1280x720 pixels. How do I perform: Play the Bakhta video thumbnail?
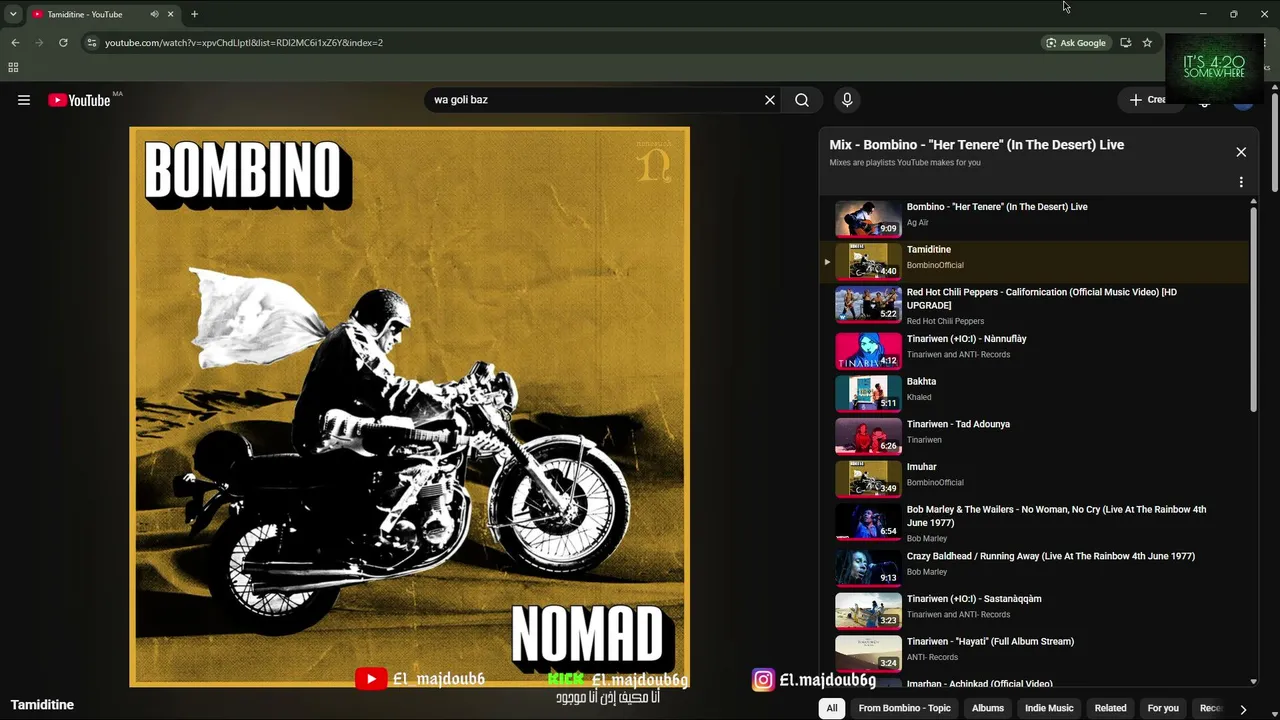point(868,393)
